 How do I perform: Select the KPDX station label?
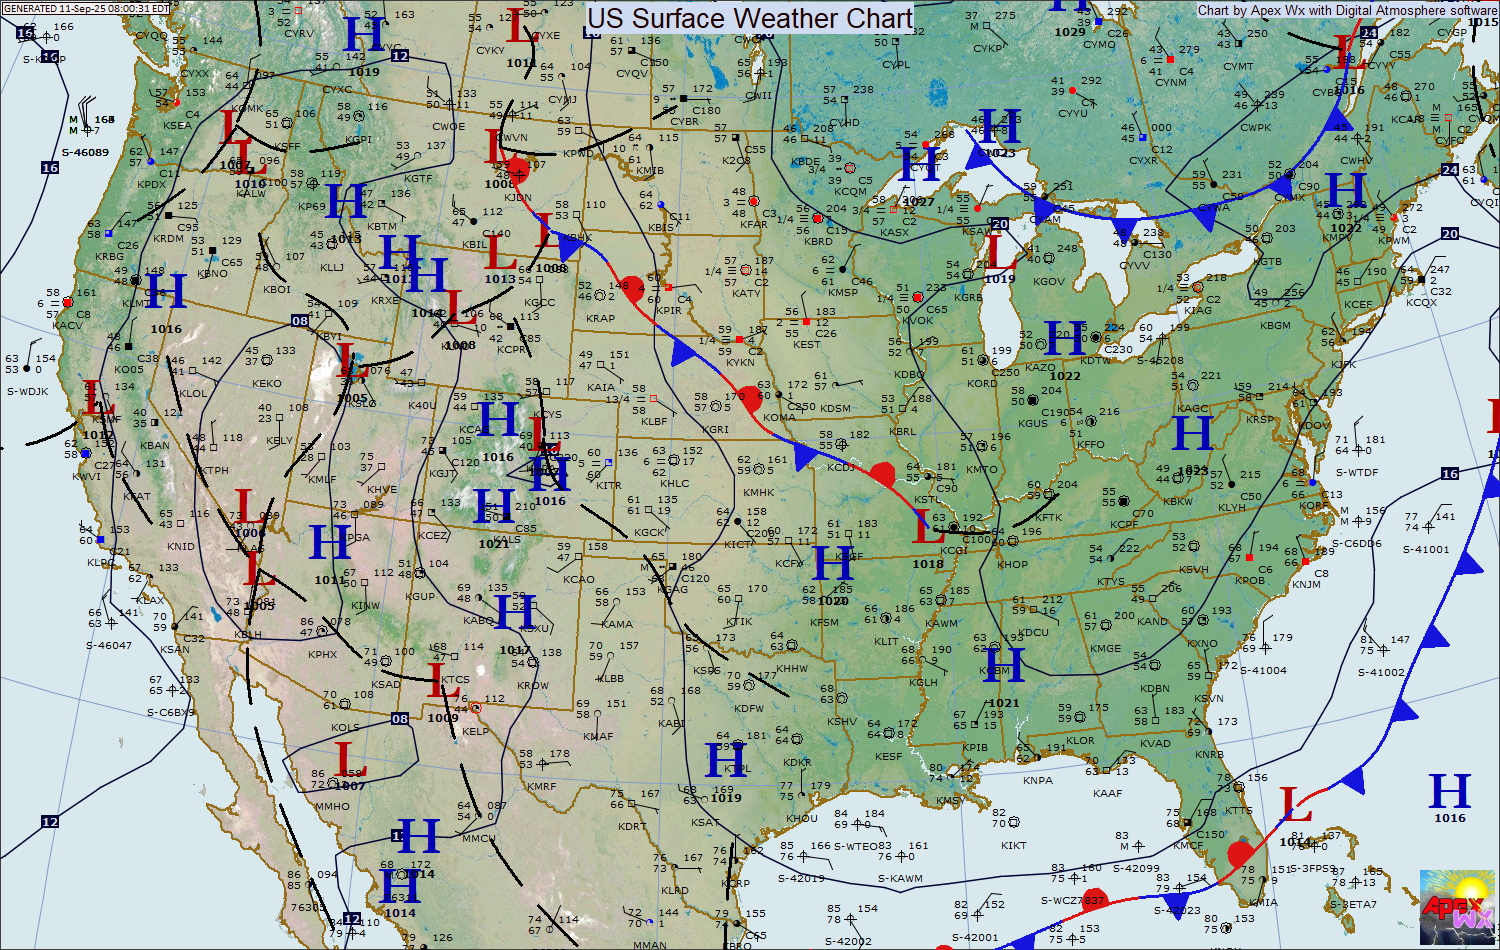[x=152, y=185]
